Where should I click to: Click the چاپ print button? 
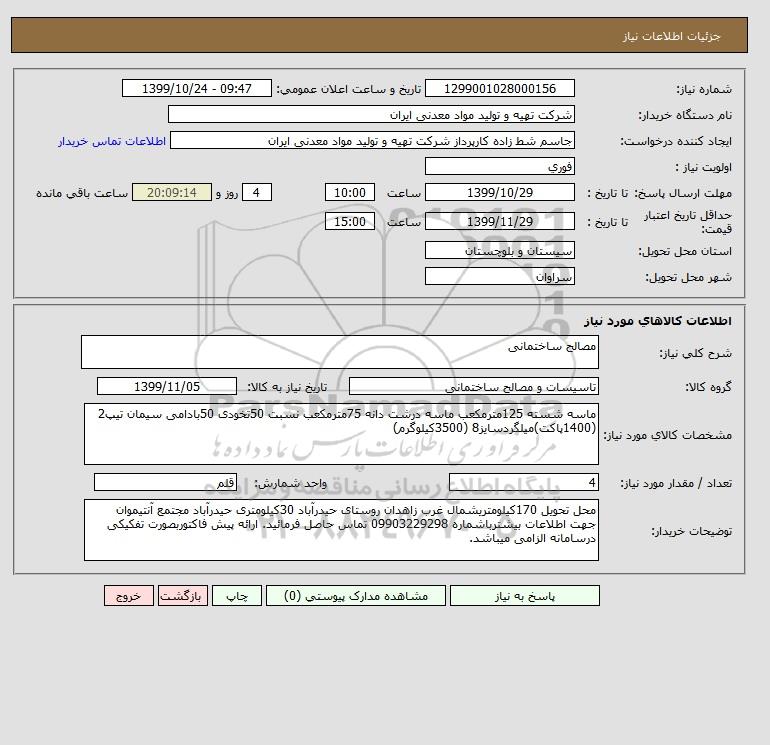[237, 596]
